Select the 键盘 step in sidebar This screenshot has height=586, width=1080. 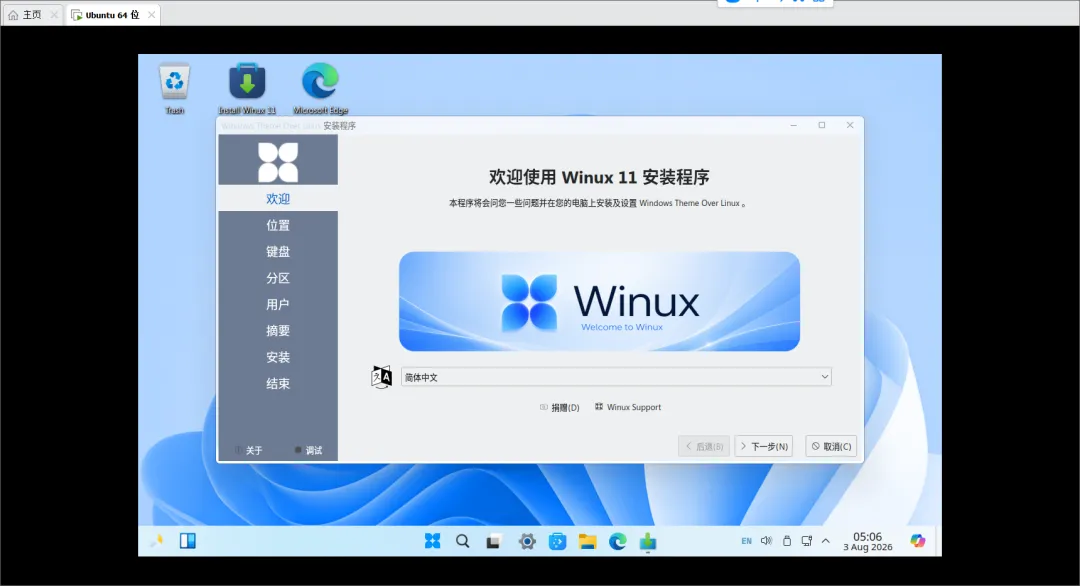click(x=278, y=251)
